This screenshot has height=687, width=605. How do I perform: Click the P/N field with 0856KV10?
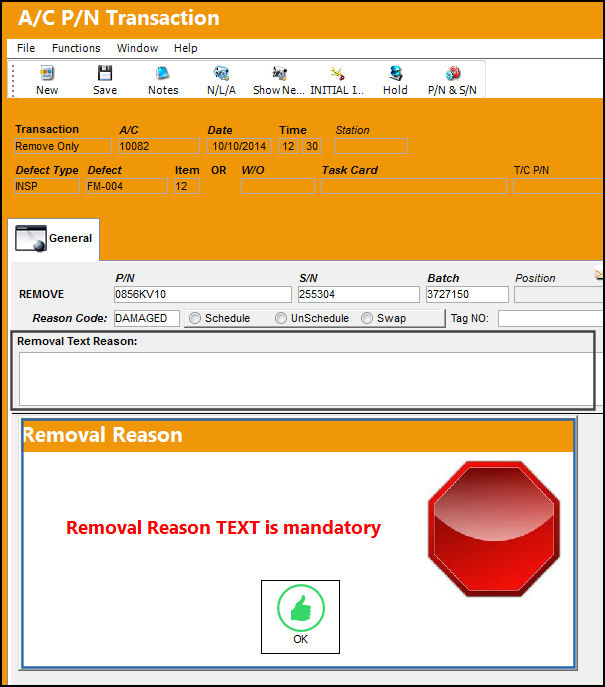tap(203, 294)
